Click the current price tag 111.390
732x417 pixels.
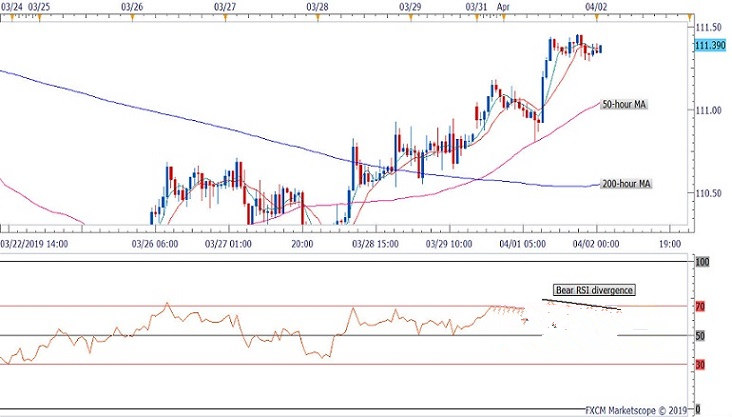pyautogui.click(x=709, y=46)
